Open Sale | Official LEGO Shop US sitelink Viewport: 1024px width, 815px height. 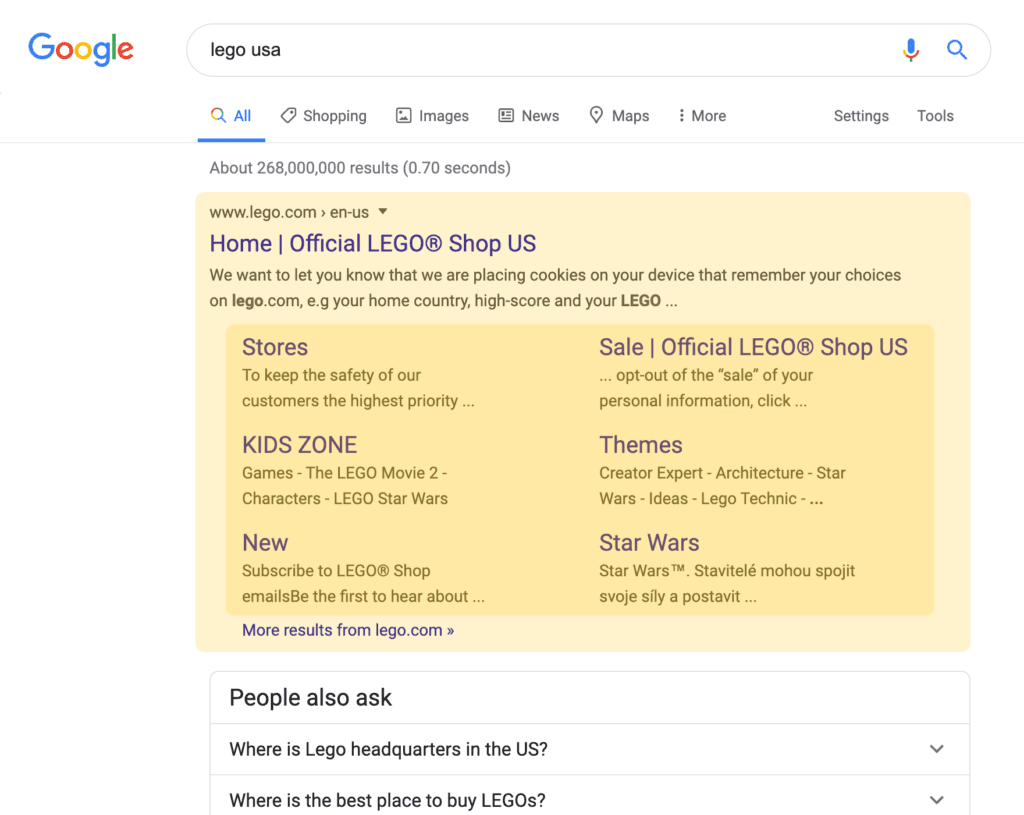point(753,347)
